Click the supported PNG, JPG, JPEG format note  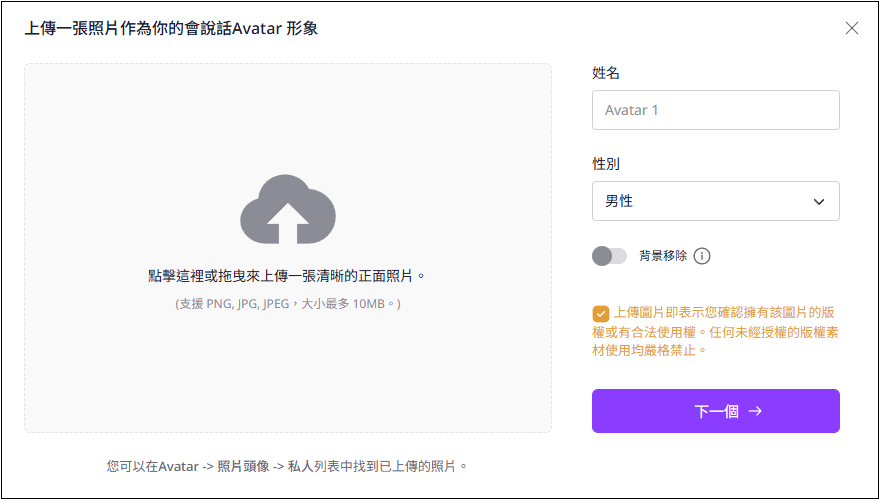point(288,304)
